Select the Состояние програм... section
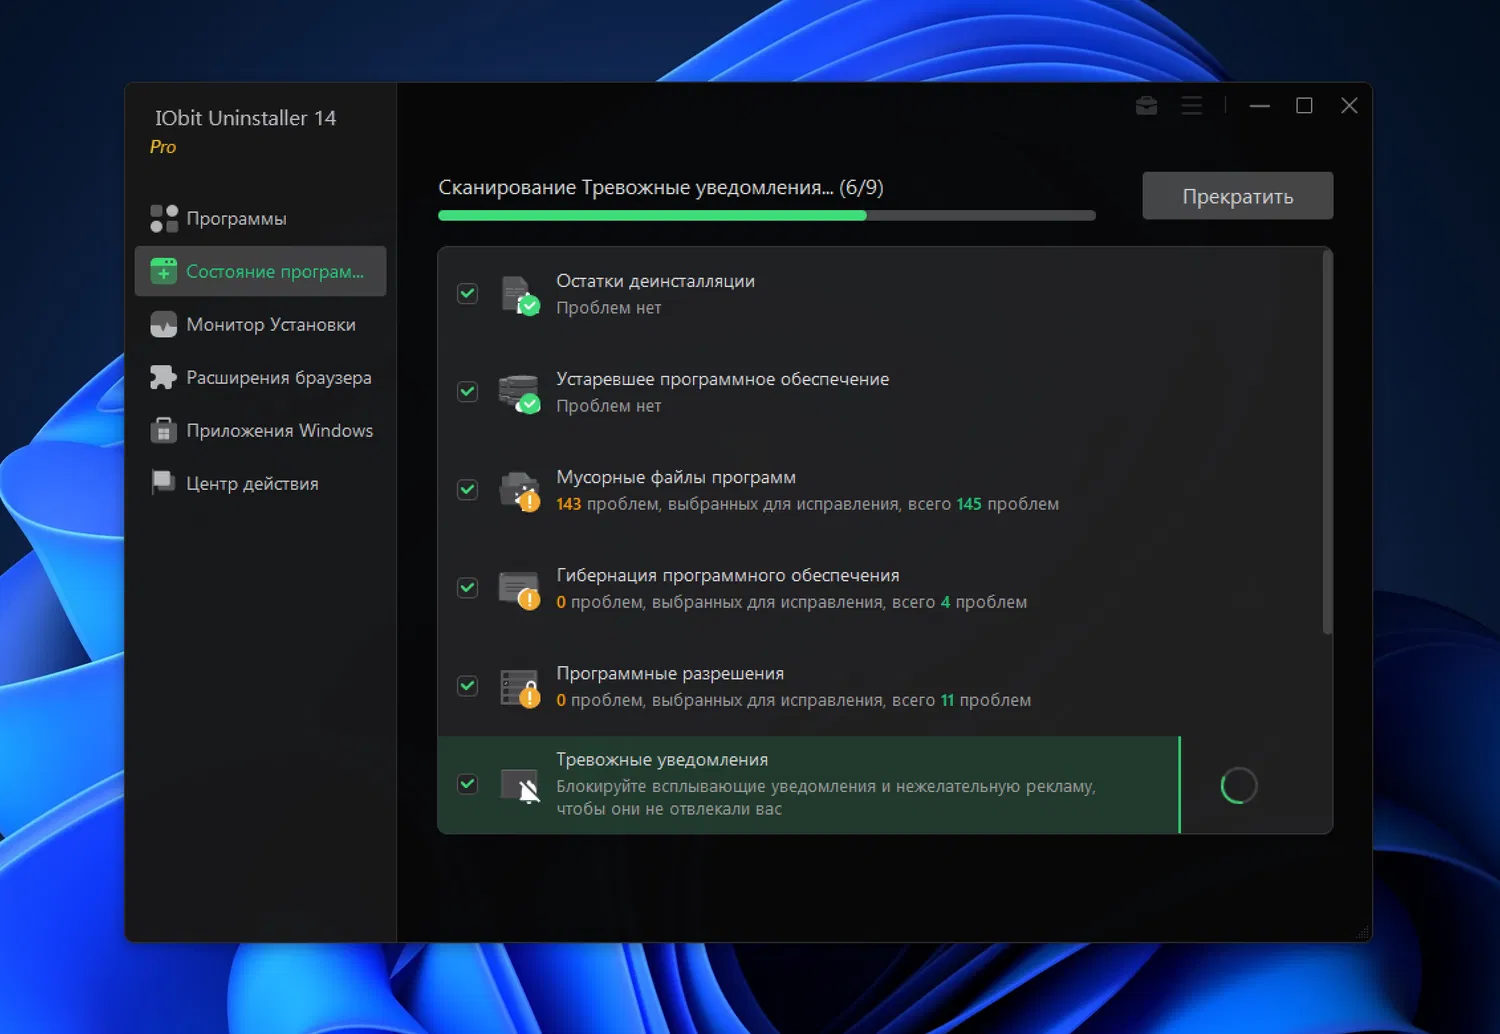 (x=260, y=271)
